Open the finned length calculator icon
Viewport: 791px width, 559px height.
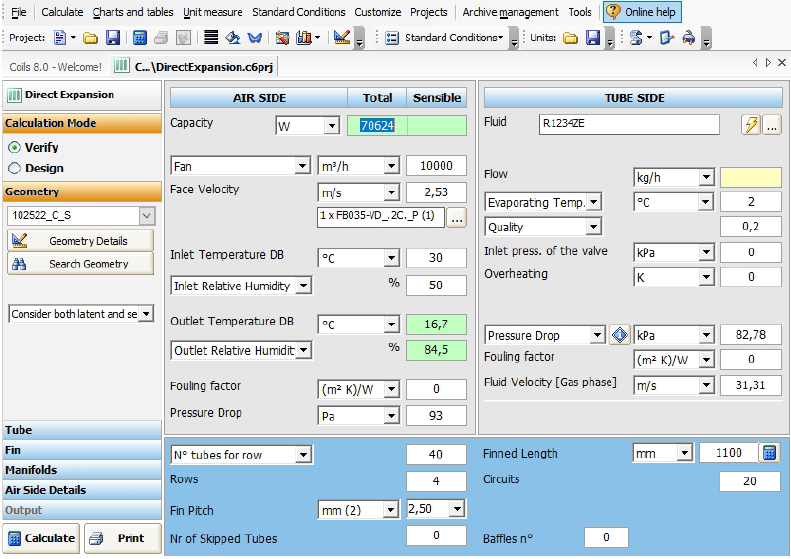point(768,453)
